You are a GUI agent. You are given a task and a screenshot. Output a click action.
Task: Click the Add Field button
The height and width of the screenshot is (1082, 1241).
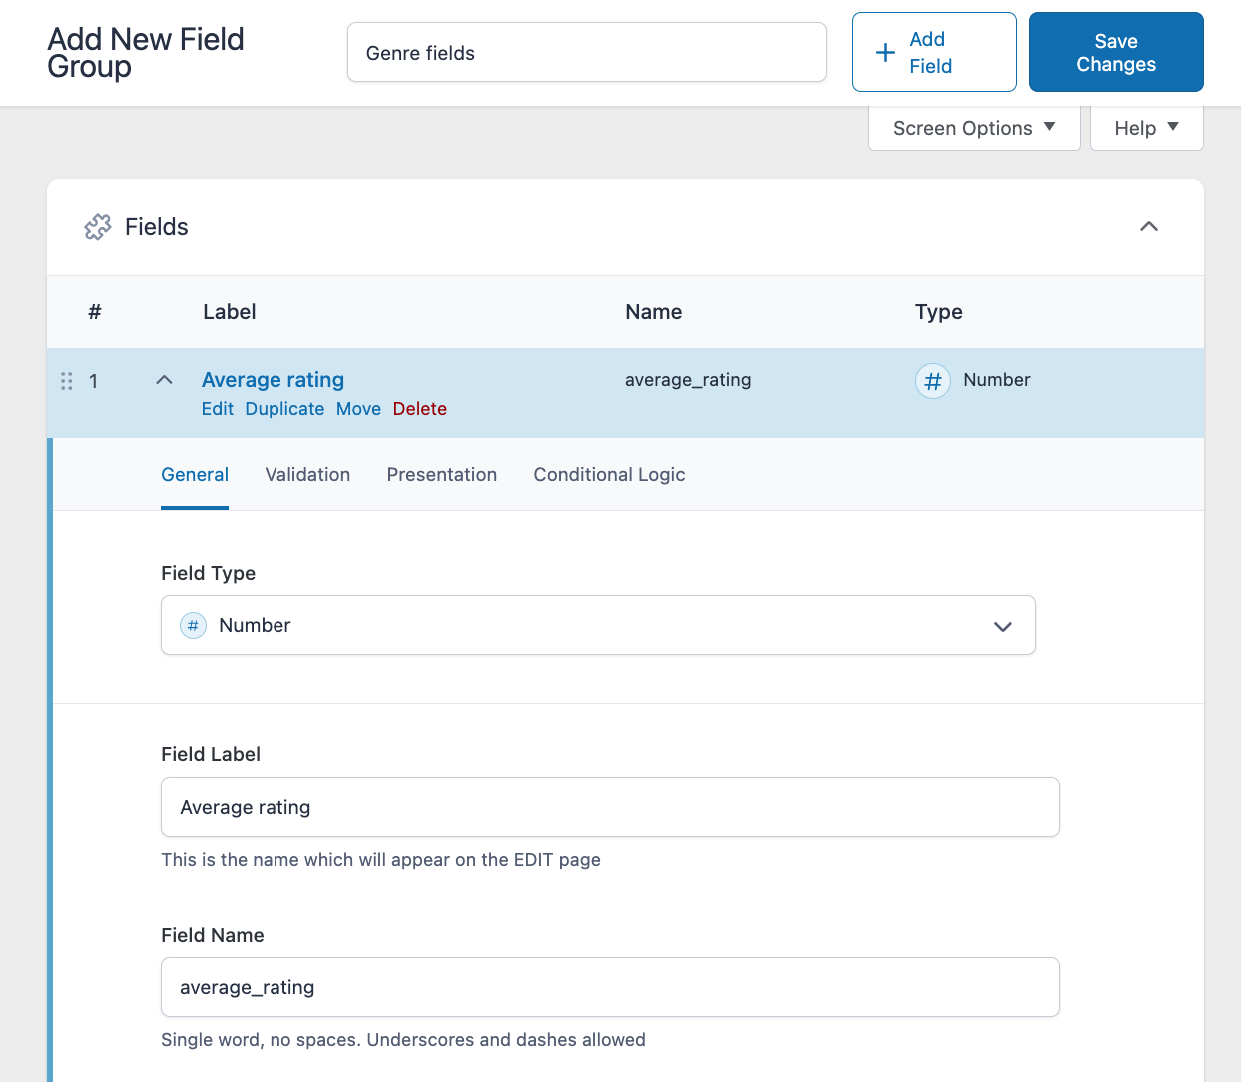(933, 52)
